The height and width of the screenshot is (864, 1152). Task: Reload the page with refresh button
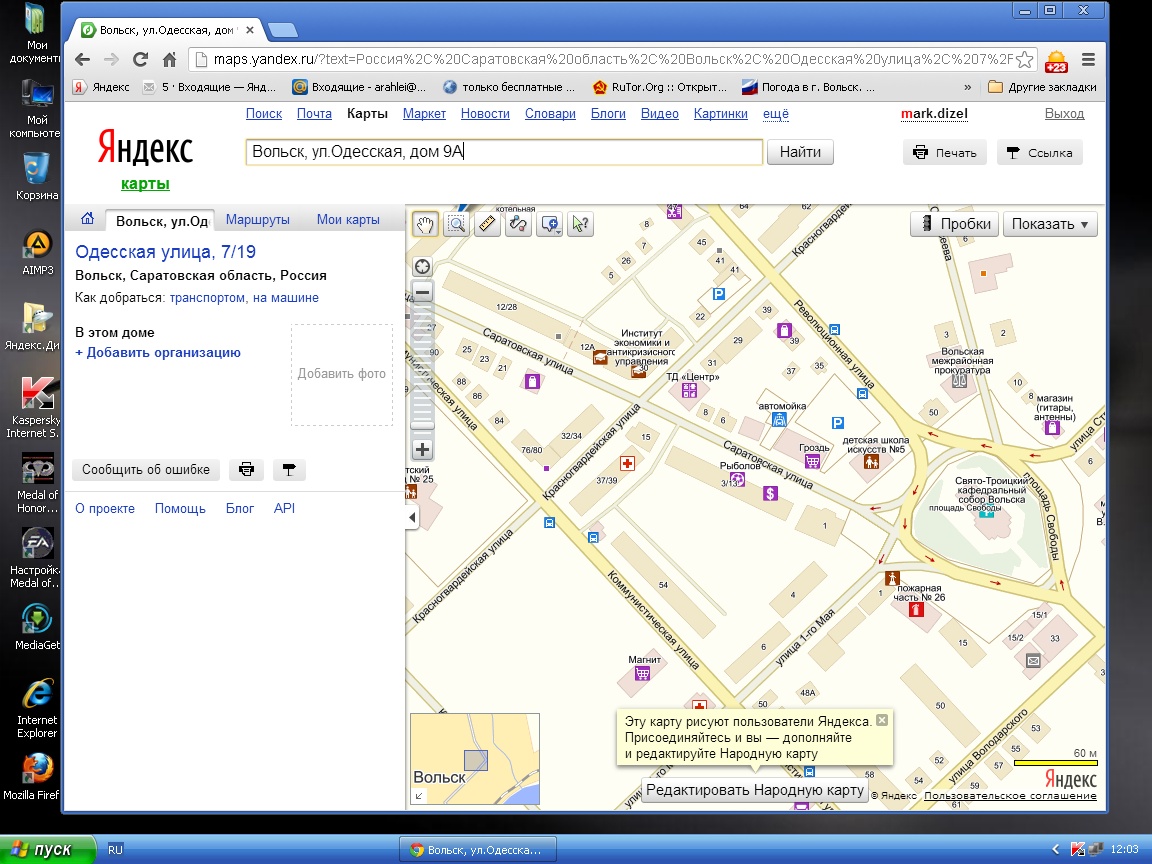(x=140, y=60)
